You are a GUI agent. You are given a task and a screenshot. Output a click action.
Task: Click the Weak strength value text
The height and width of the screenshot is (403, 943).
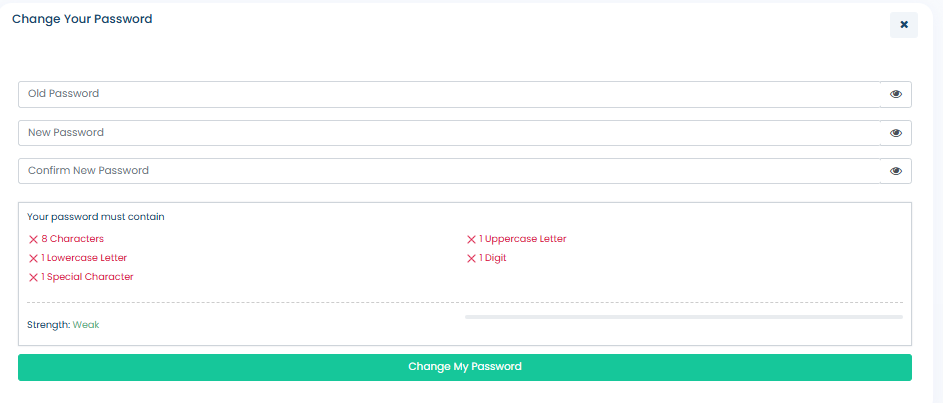click(86, 325)
